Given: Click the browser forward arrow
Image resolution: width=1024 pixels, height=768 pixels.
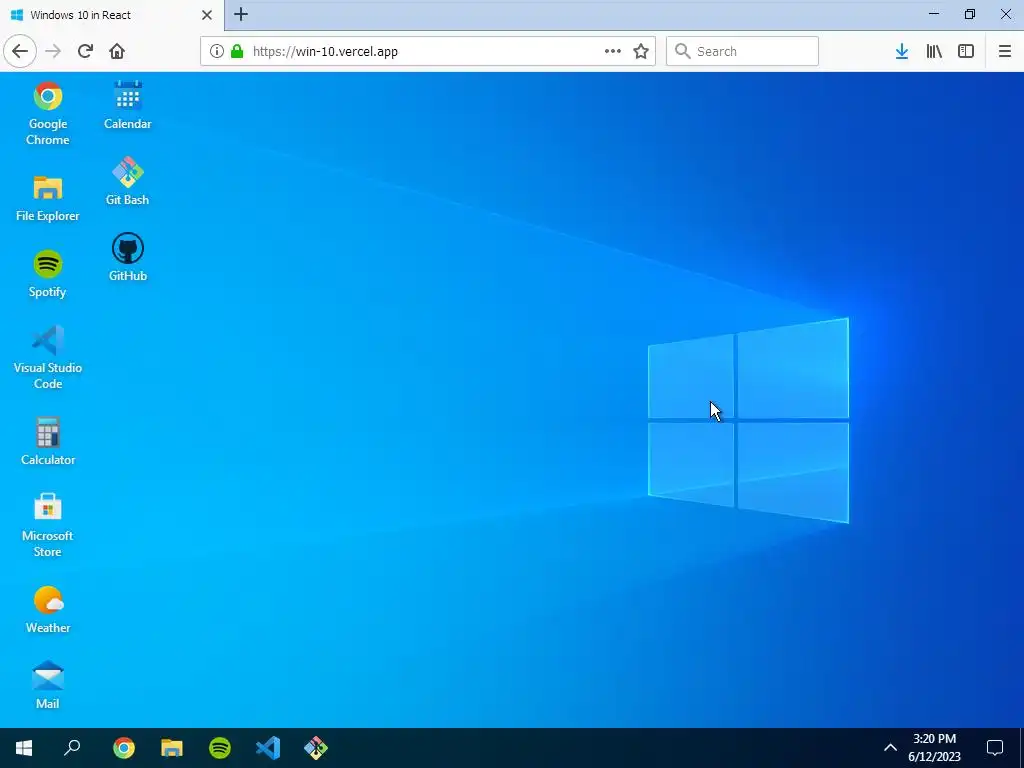Looking at the screenshot, I should pyautogui.click(x=53, y=51).
